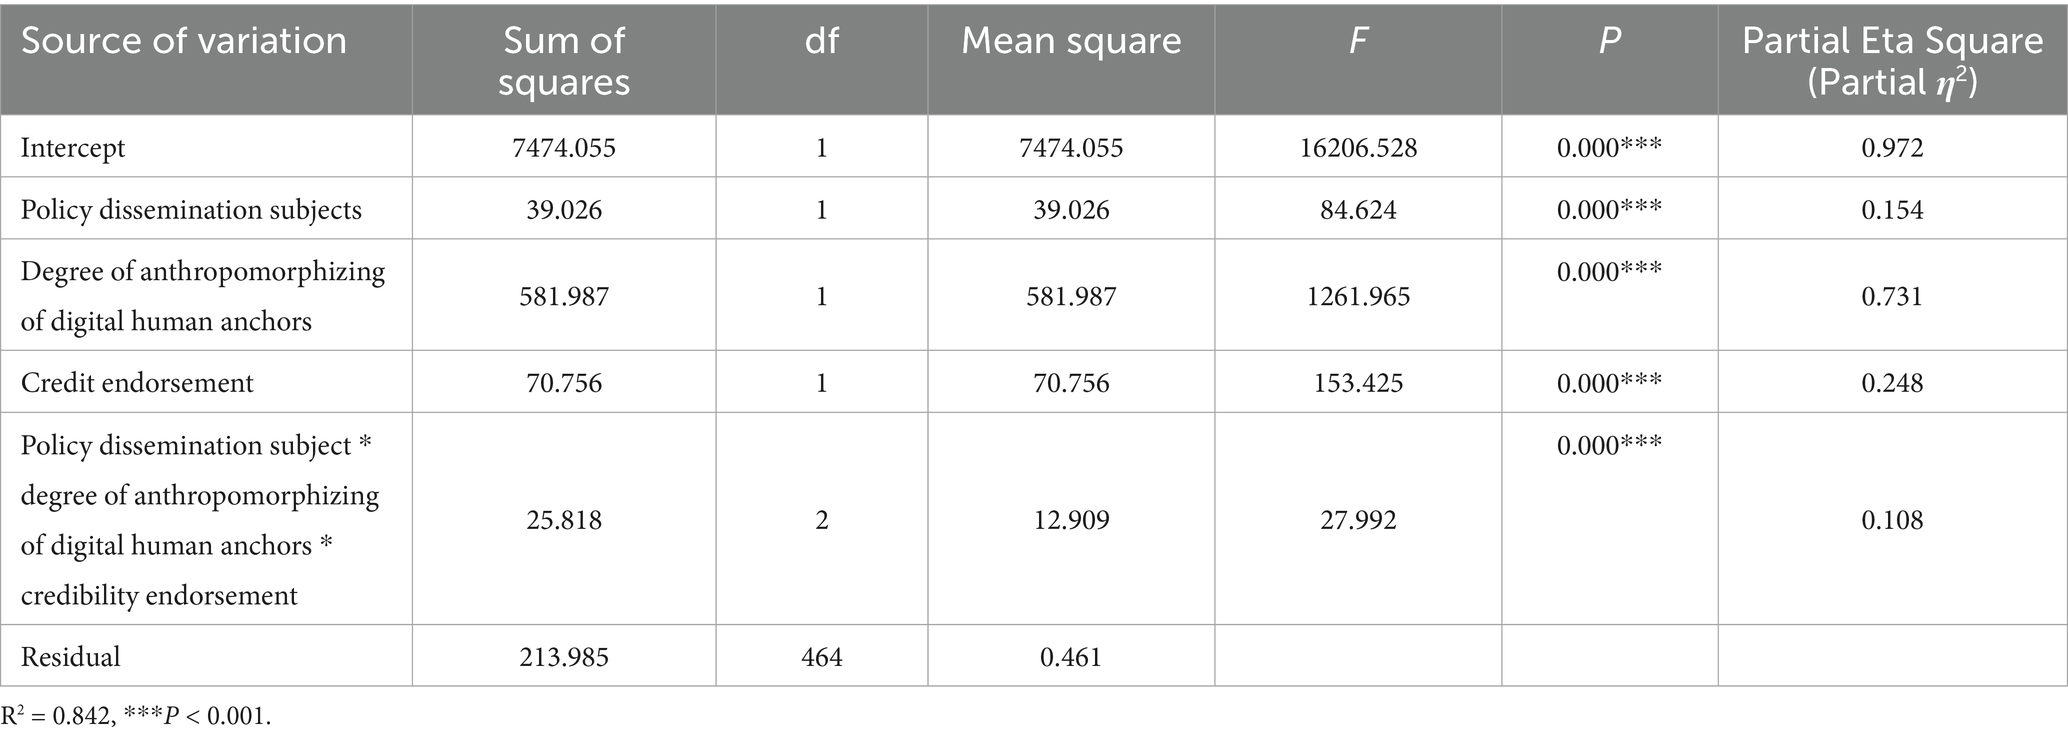Click the italic 'P' column header
The height and width of the screenshot is (740, 2068).
click(1609, 41)
